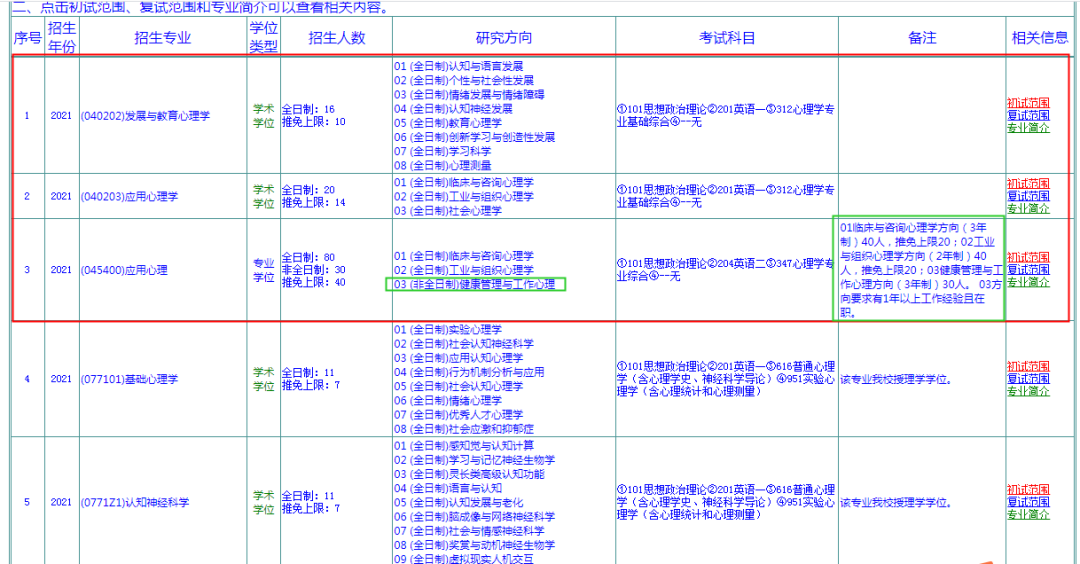Click the (0771Z1)认知神经科学 major name

pos(135,502)
